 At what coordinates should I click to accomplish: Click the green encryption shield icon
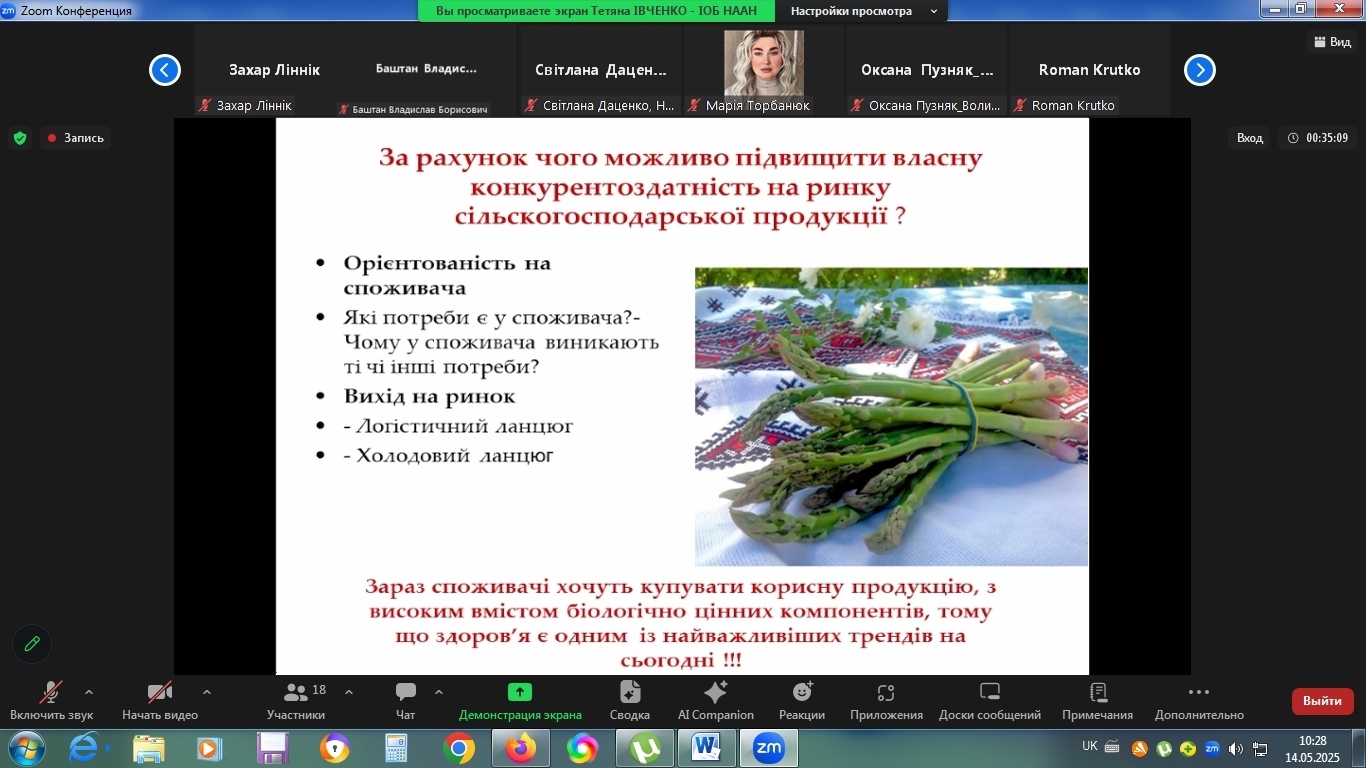point(20,138)
